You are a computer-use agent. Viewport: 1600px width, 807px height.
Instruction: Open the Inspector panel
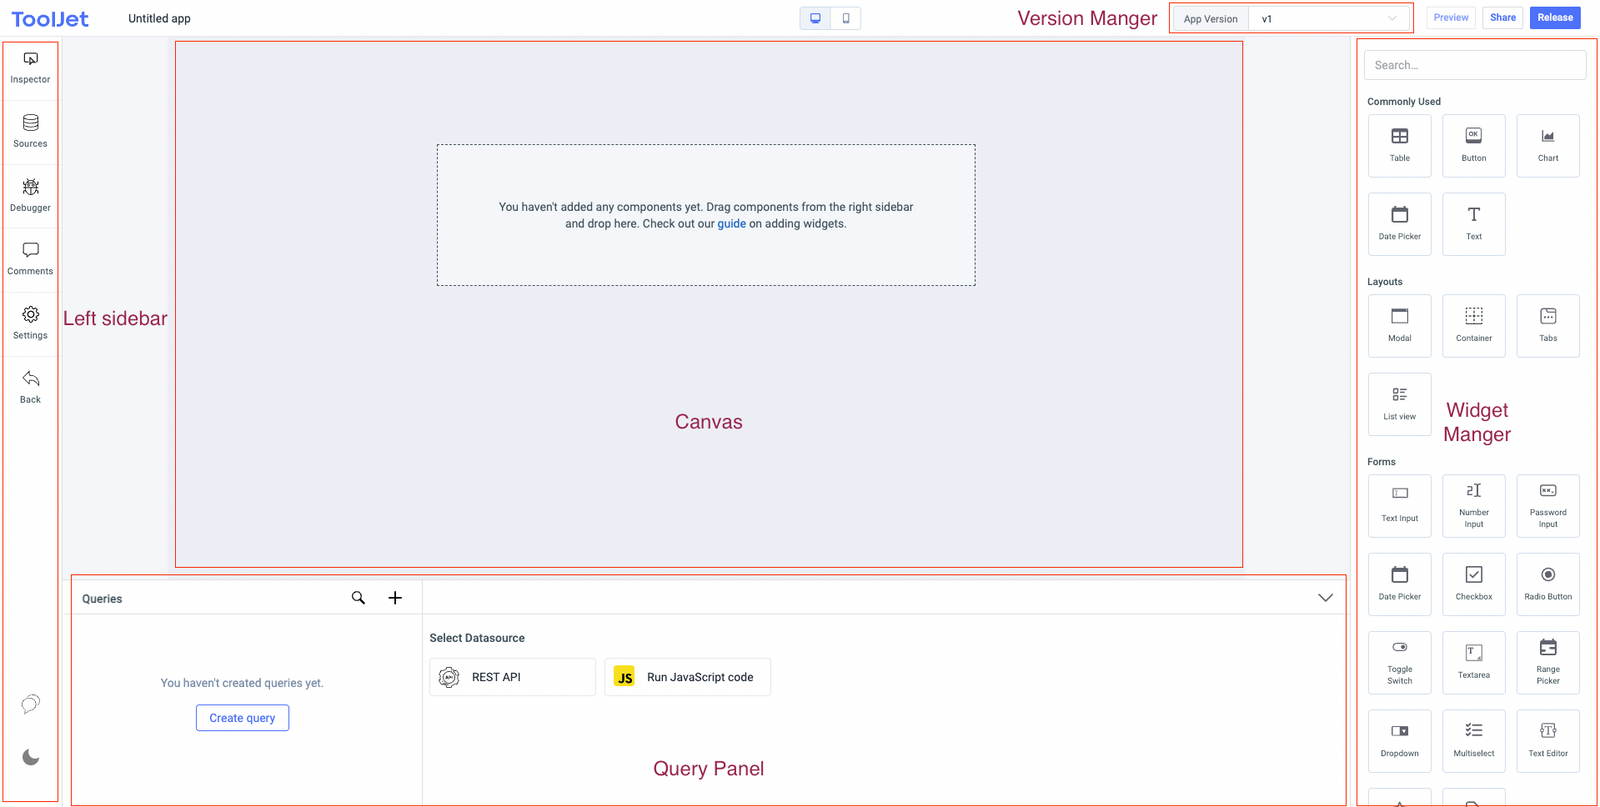(x=30, y=68)
